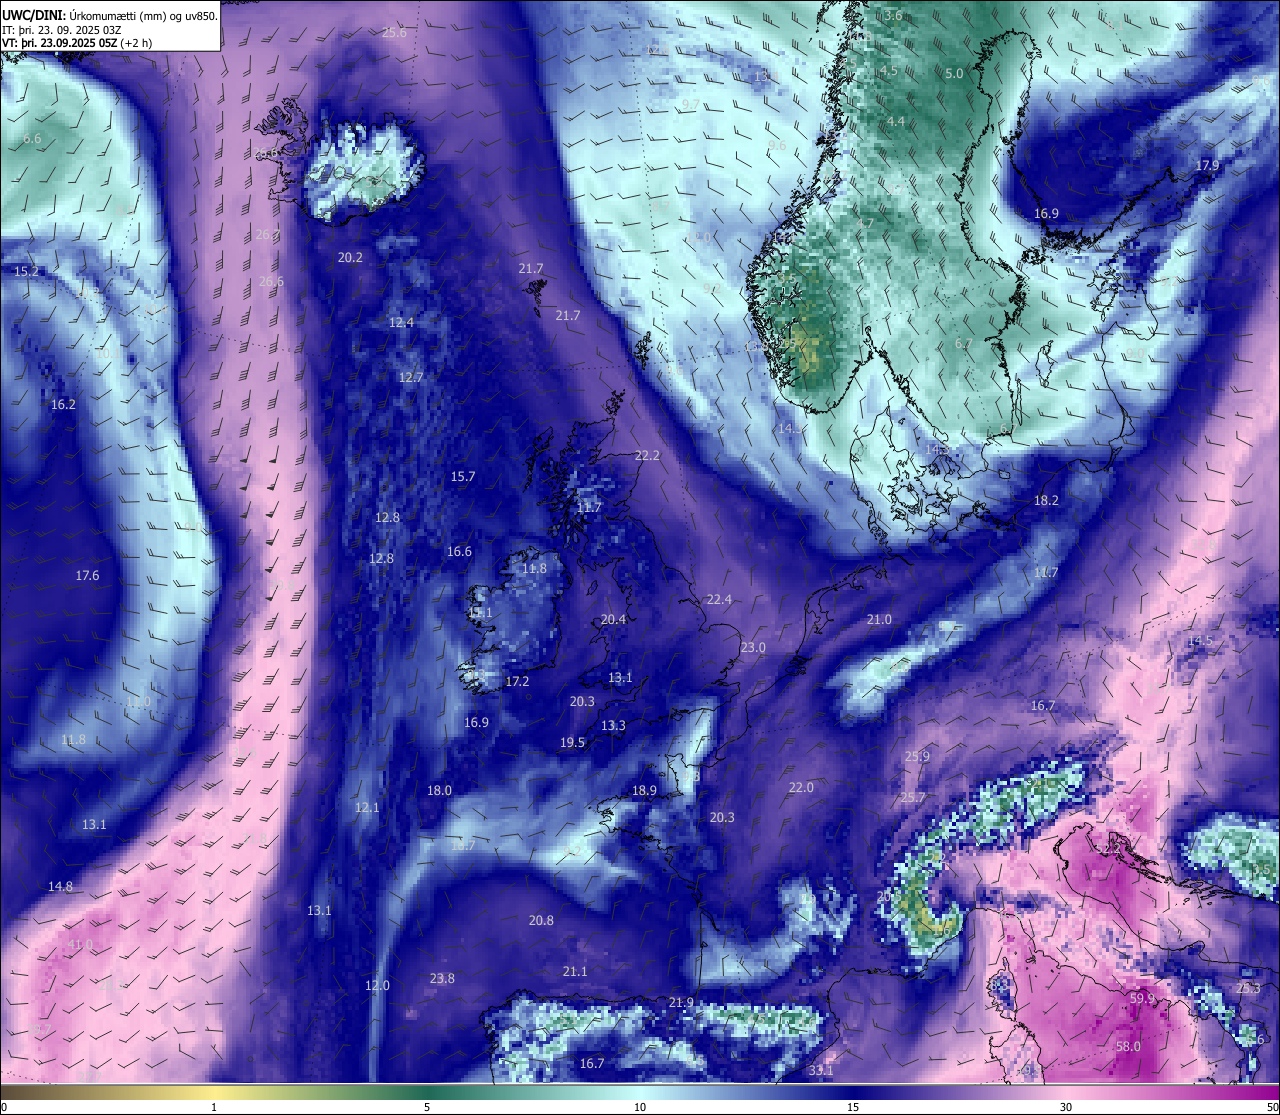Click the 23.0 map value

pos(753,647)
